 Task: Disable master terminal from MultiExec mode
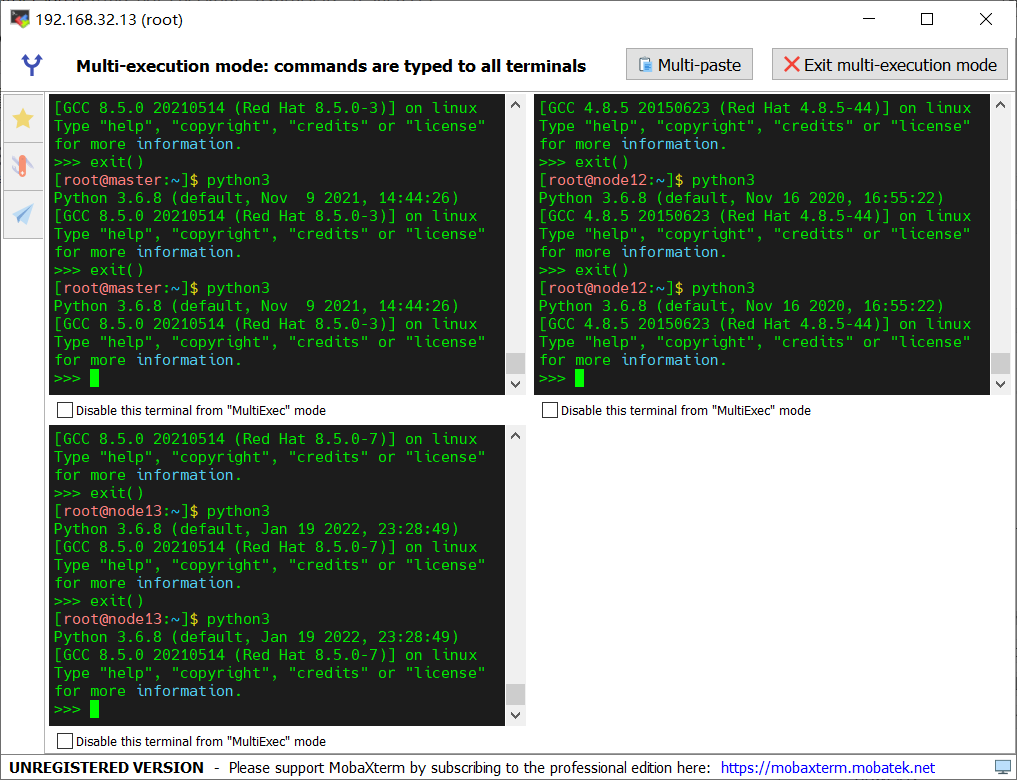pos(65,410)
